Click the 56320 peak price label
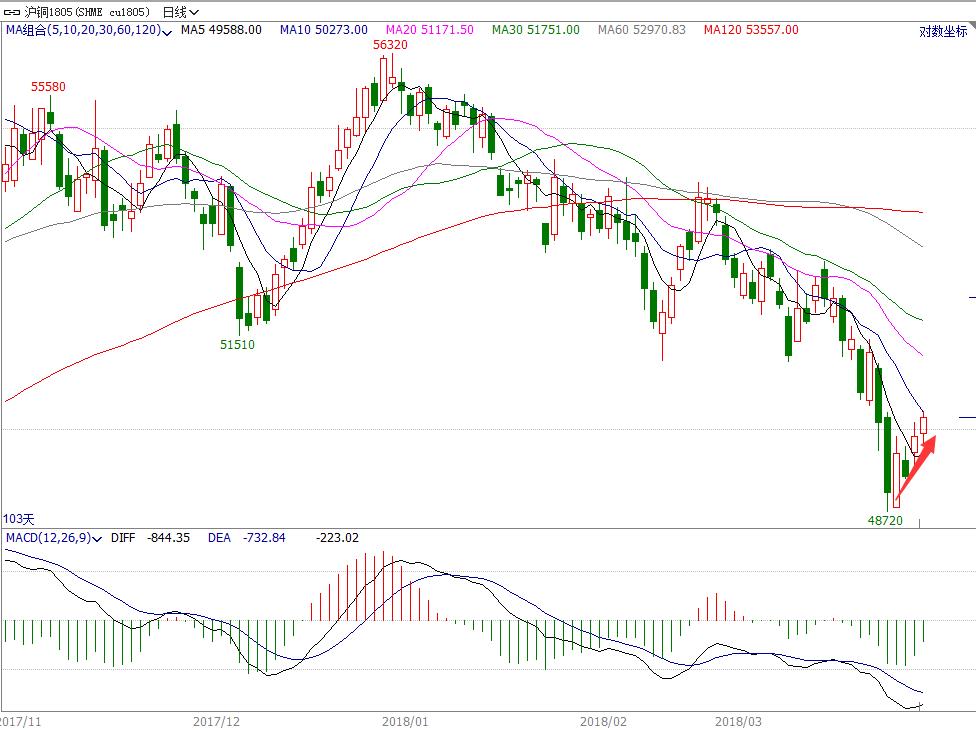 (x=390, y=45)
